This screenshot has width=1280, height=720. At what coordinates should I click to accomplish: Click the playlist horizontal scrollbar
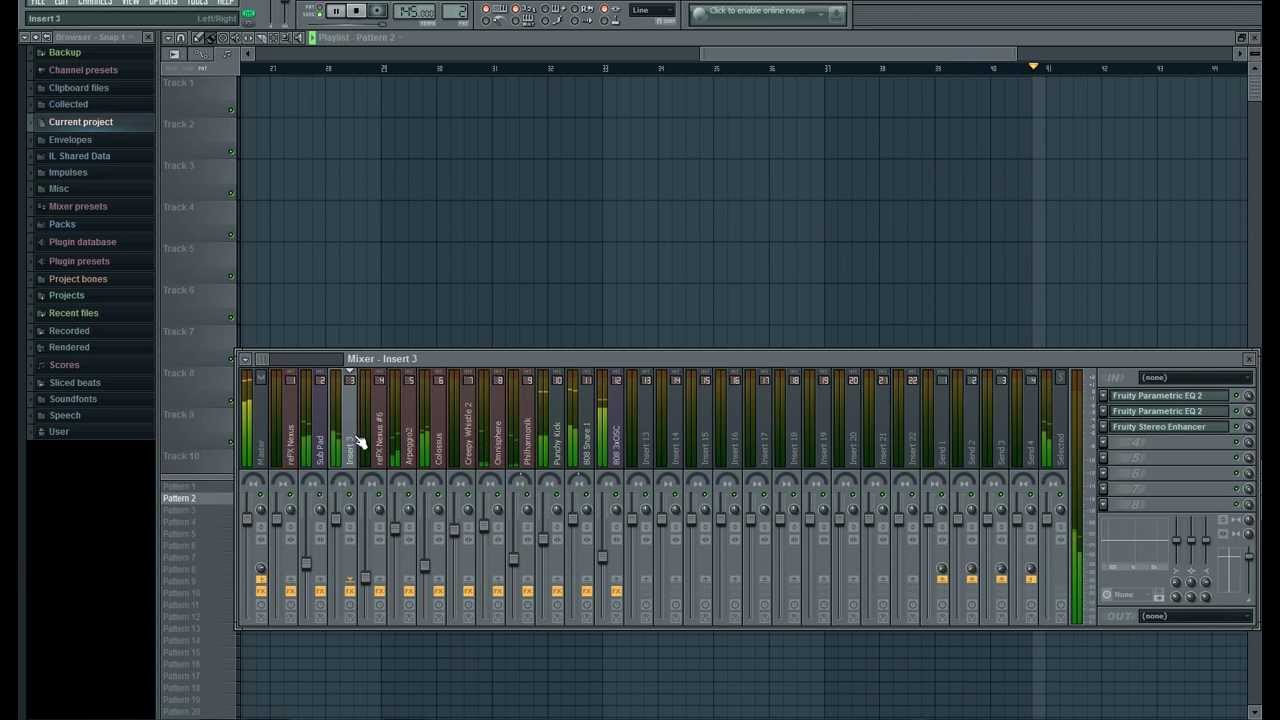click(x=858, y=54)
